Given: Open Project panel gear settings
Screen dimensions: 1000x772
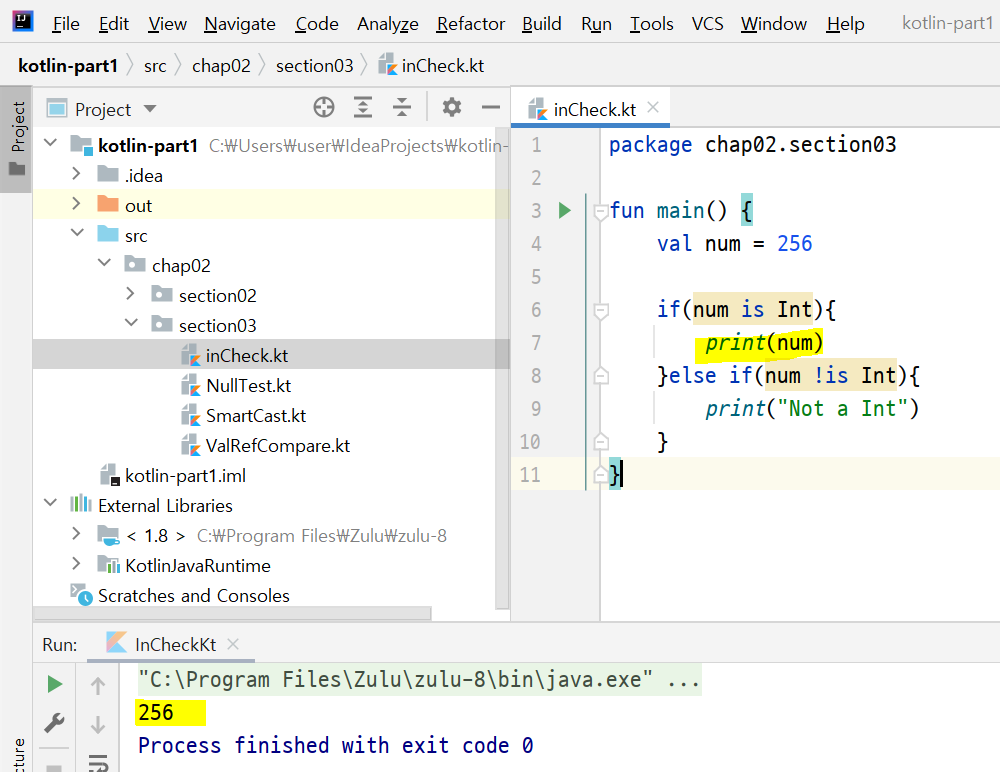Looking at the screenshot, I should (x=452, y=107).
